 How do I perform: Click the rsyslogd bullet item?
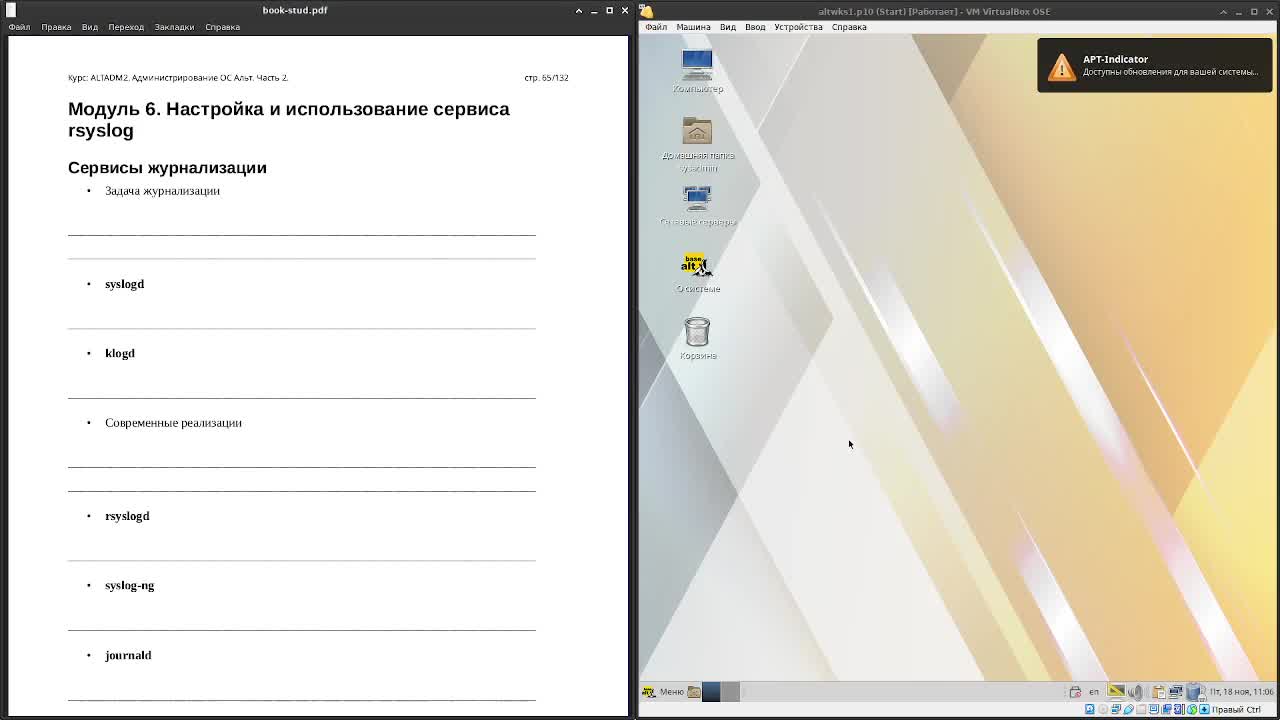pyautogui.click(x=127, y=516)
